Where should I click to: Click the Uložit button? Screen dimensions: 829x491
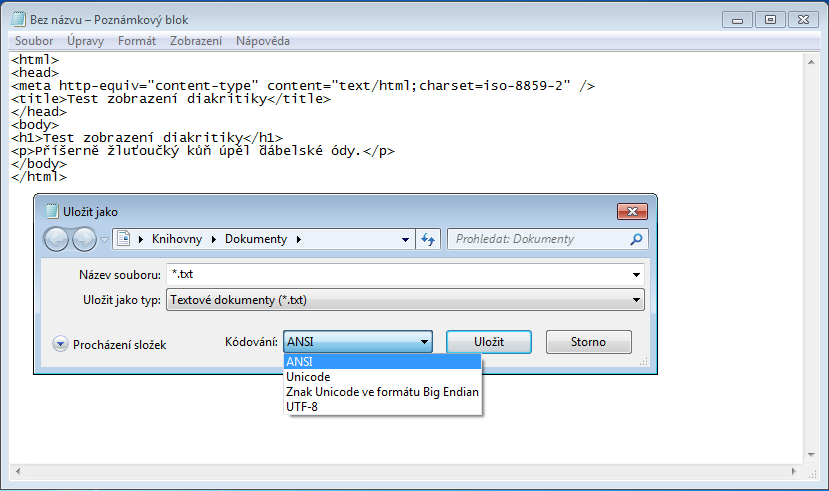[x=489, y=342]
